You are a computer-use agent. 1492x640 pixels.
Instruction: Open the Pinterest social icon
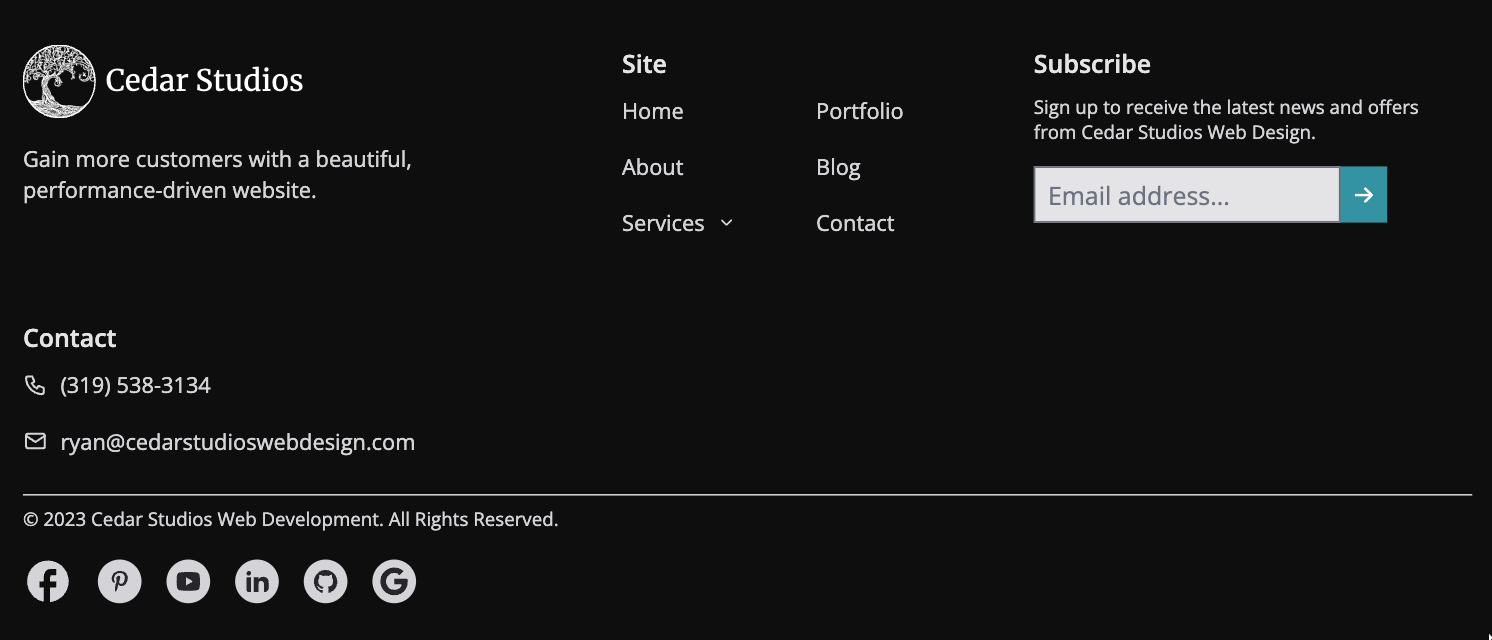(x=119, y=581)
